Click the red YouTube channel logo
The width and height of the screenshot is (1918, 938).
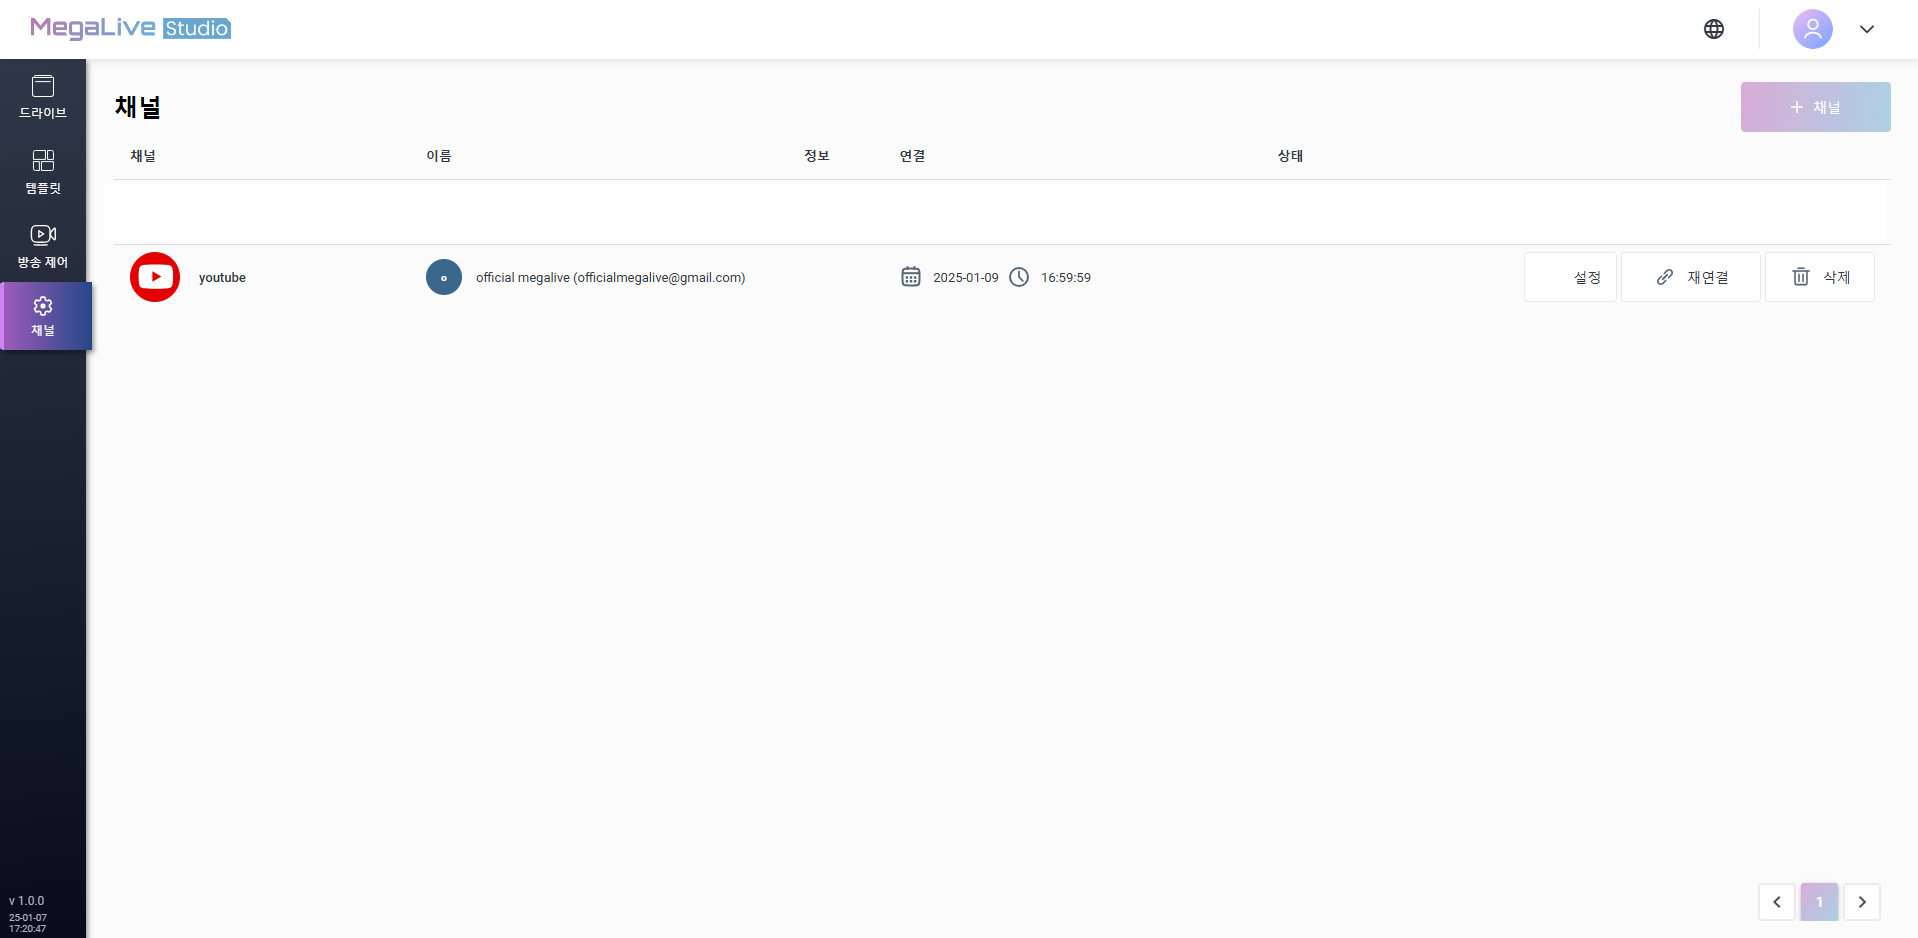[155, 277]
